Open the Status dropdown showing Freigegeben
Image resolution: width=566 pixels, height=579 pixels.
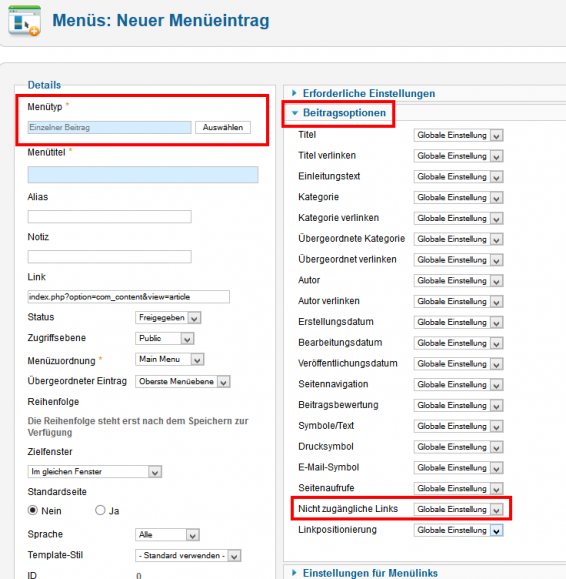coord(168,318)
